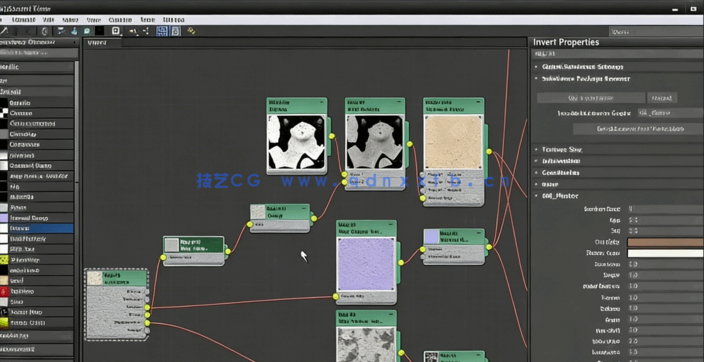Viewport: 704px width, 362px height.
Task: Open the off-white color swatch in Invert Properties
Action: [x=665, y=253]
